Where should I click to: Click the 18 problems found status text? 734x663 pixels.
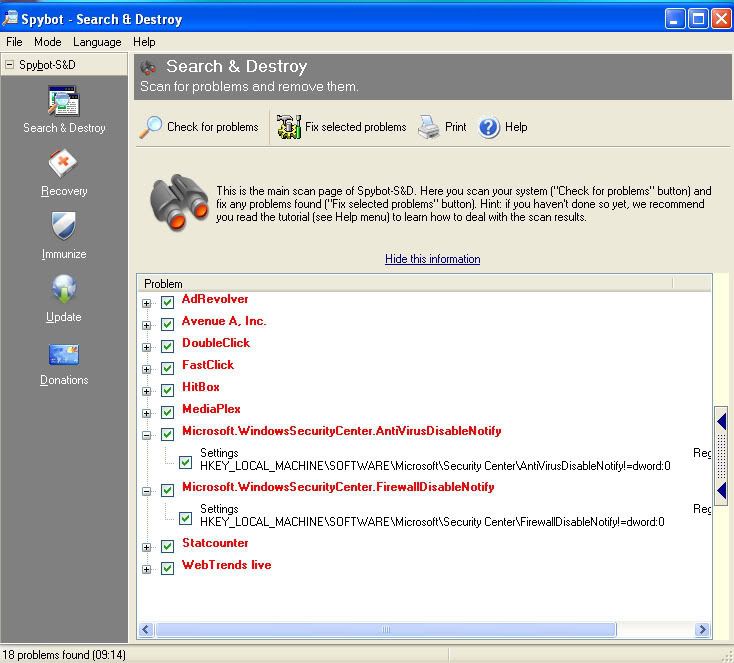[x=64, y=655]
